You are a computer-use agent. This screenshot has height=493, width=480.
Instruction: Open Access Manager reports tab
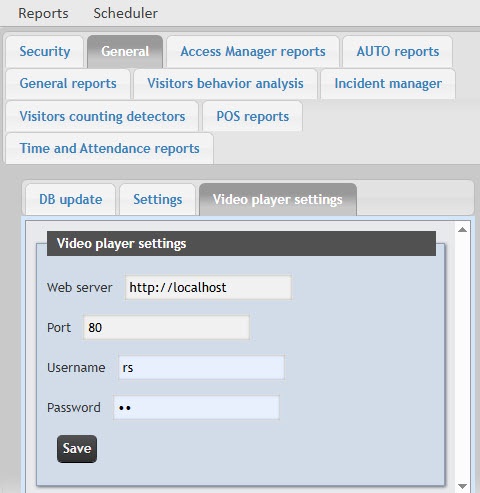[x=253, y=52]
